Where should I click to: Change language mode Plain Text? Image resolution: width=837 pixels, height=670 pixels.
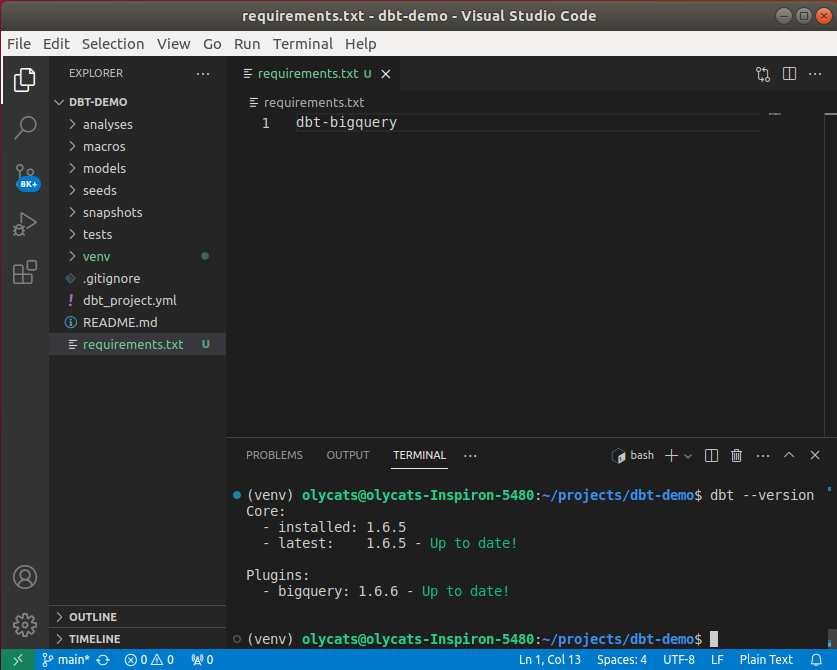[x=766, y=660]
